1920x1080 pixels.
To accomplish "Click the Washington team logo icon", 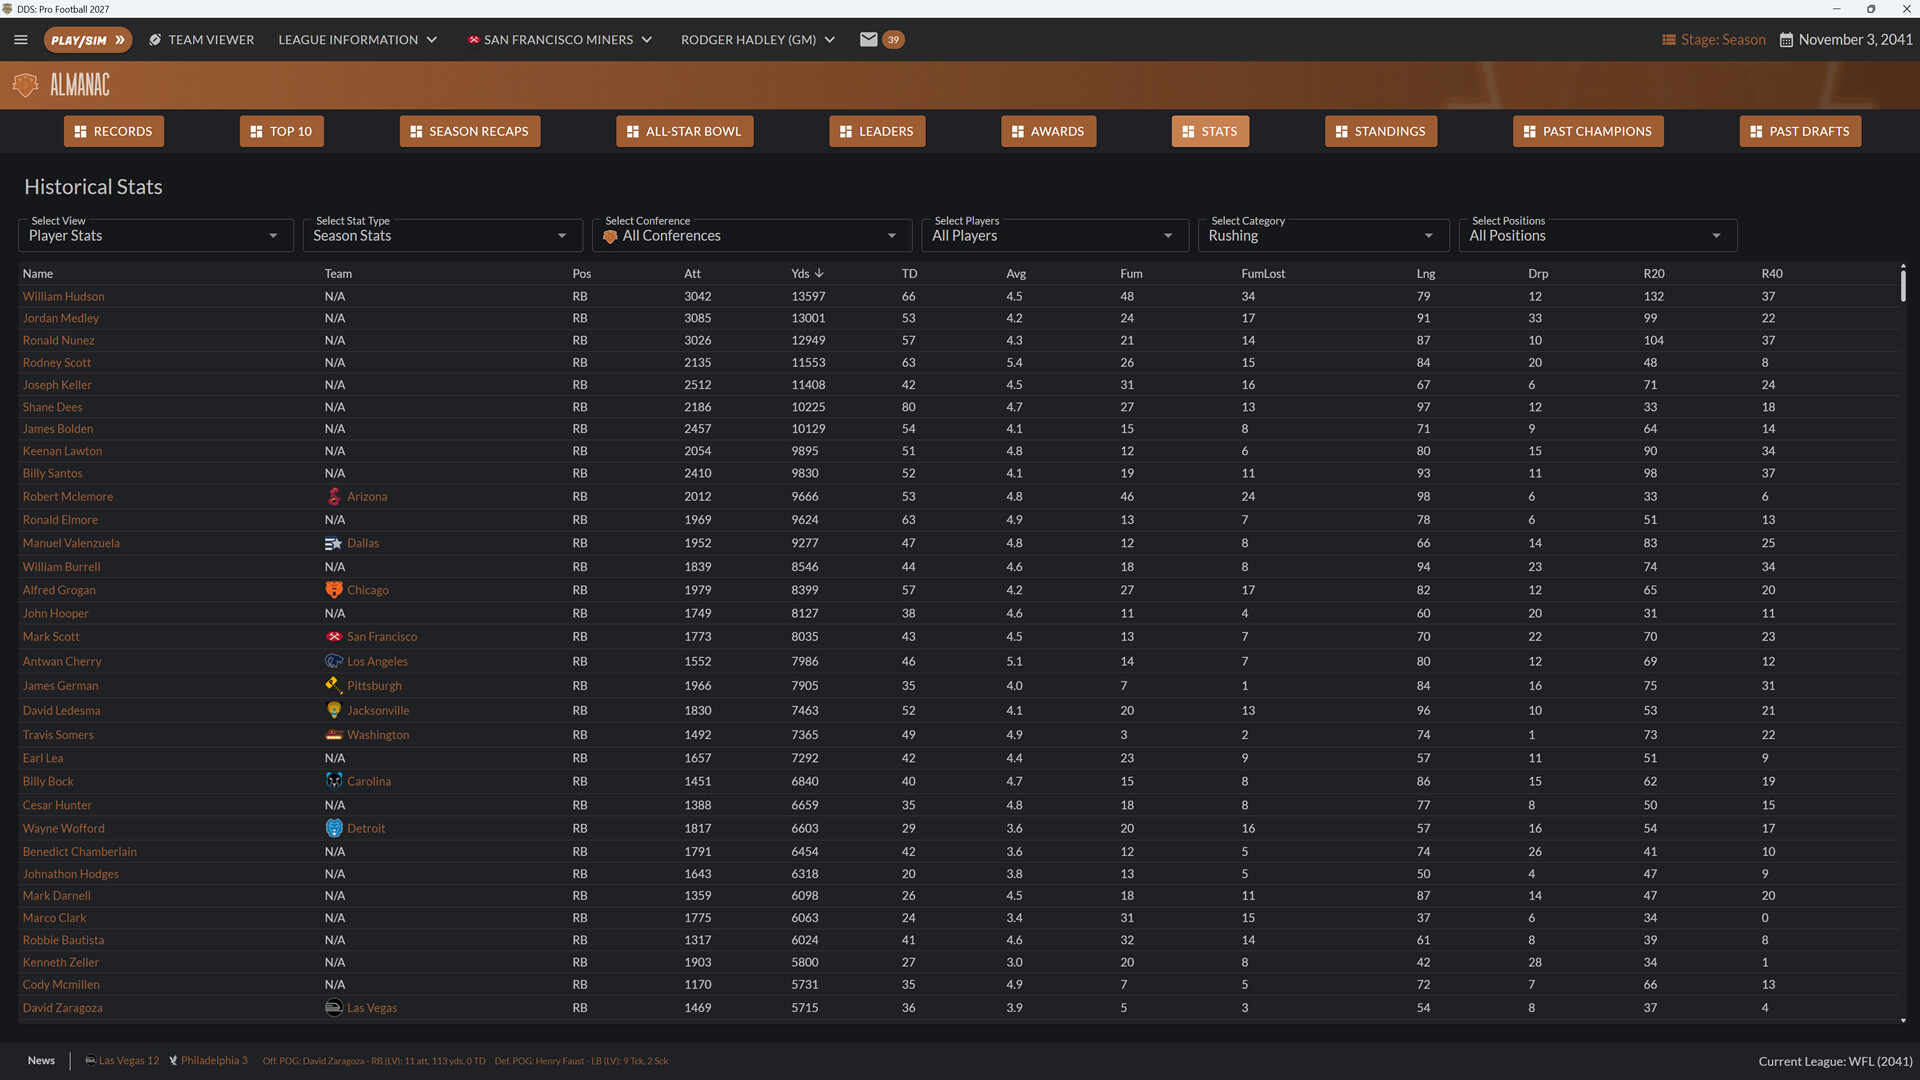I will click(334, 735).
